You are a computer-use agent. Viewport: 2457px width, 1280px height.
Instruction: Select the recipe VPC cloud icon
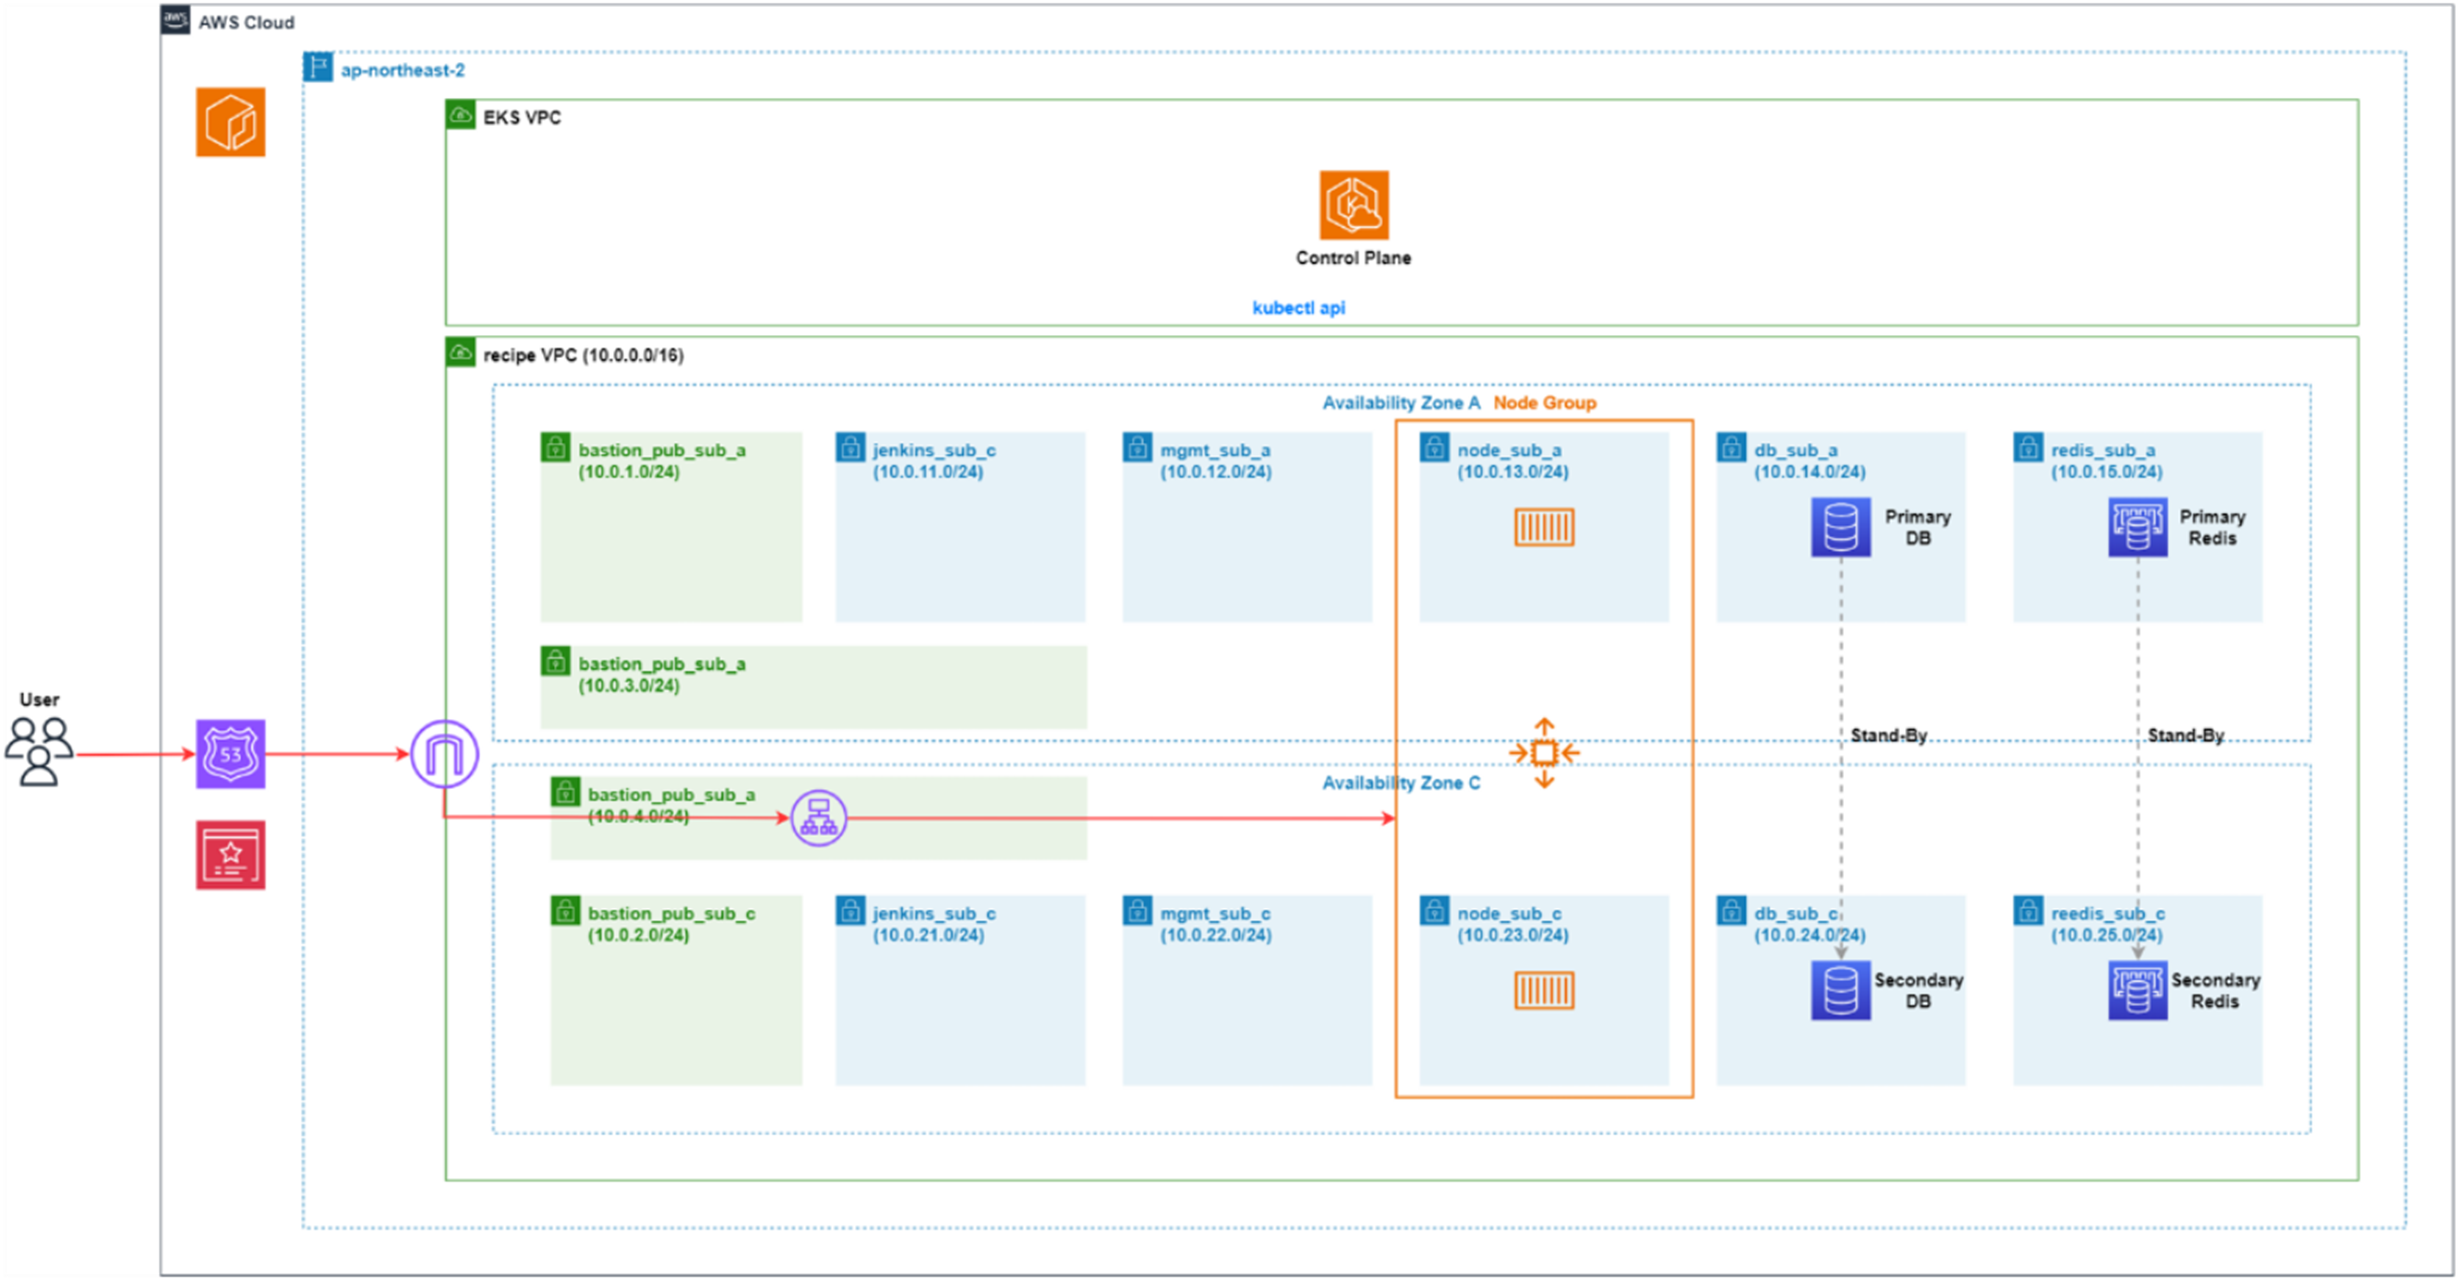tap(460, 353)
